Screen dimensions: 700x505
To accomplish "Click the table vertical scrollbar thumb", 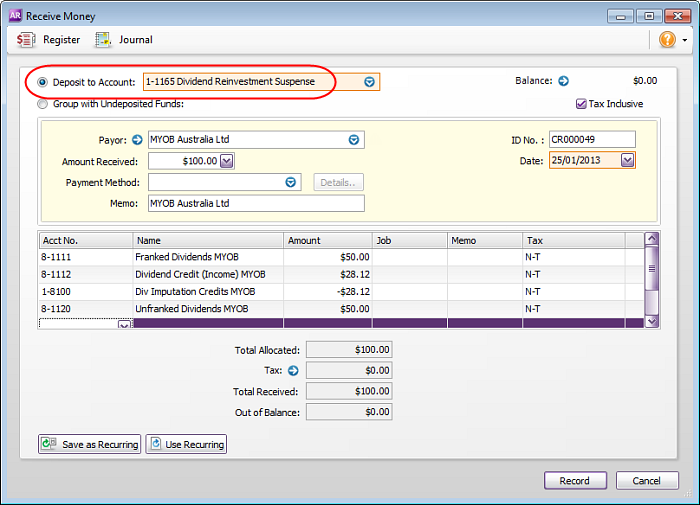I will tap(652, 268).
